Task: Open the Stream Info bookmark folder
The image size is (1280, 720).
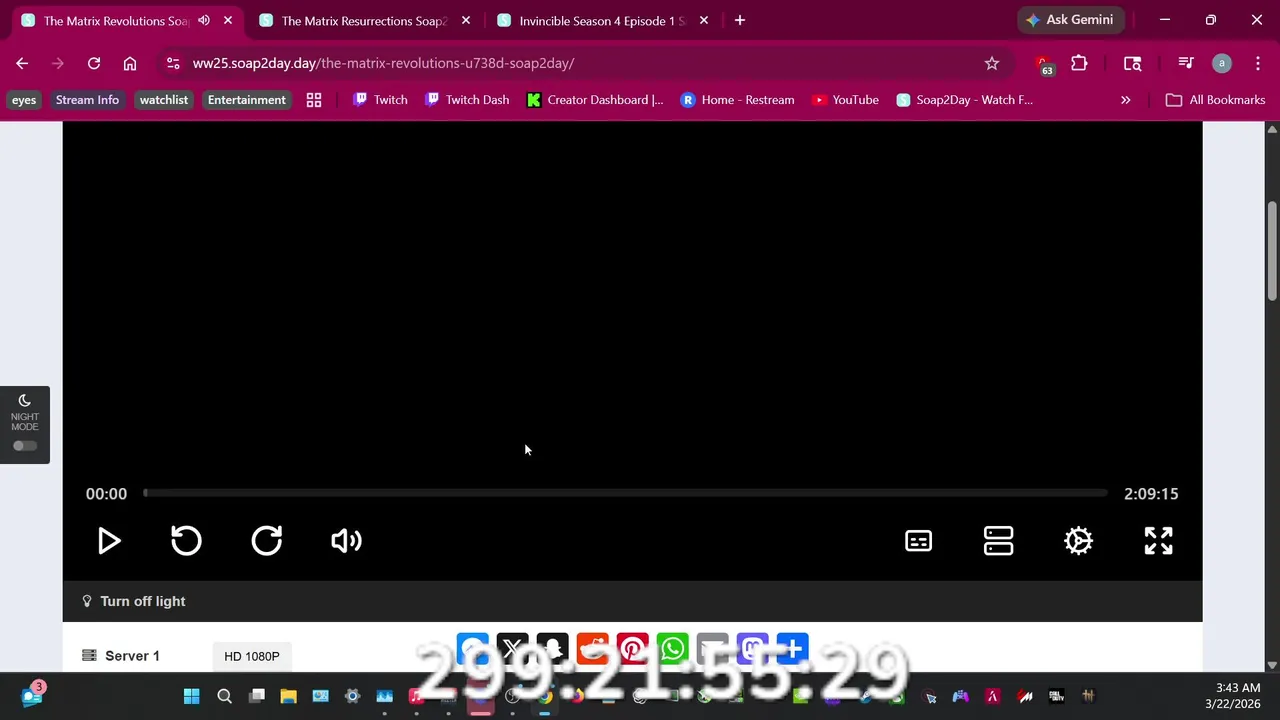Action: (x=87, y=100)
